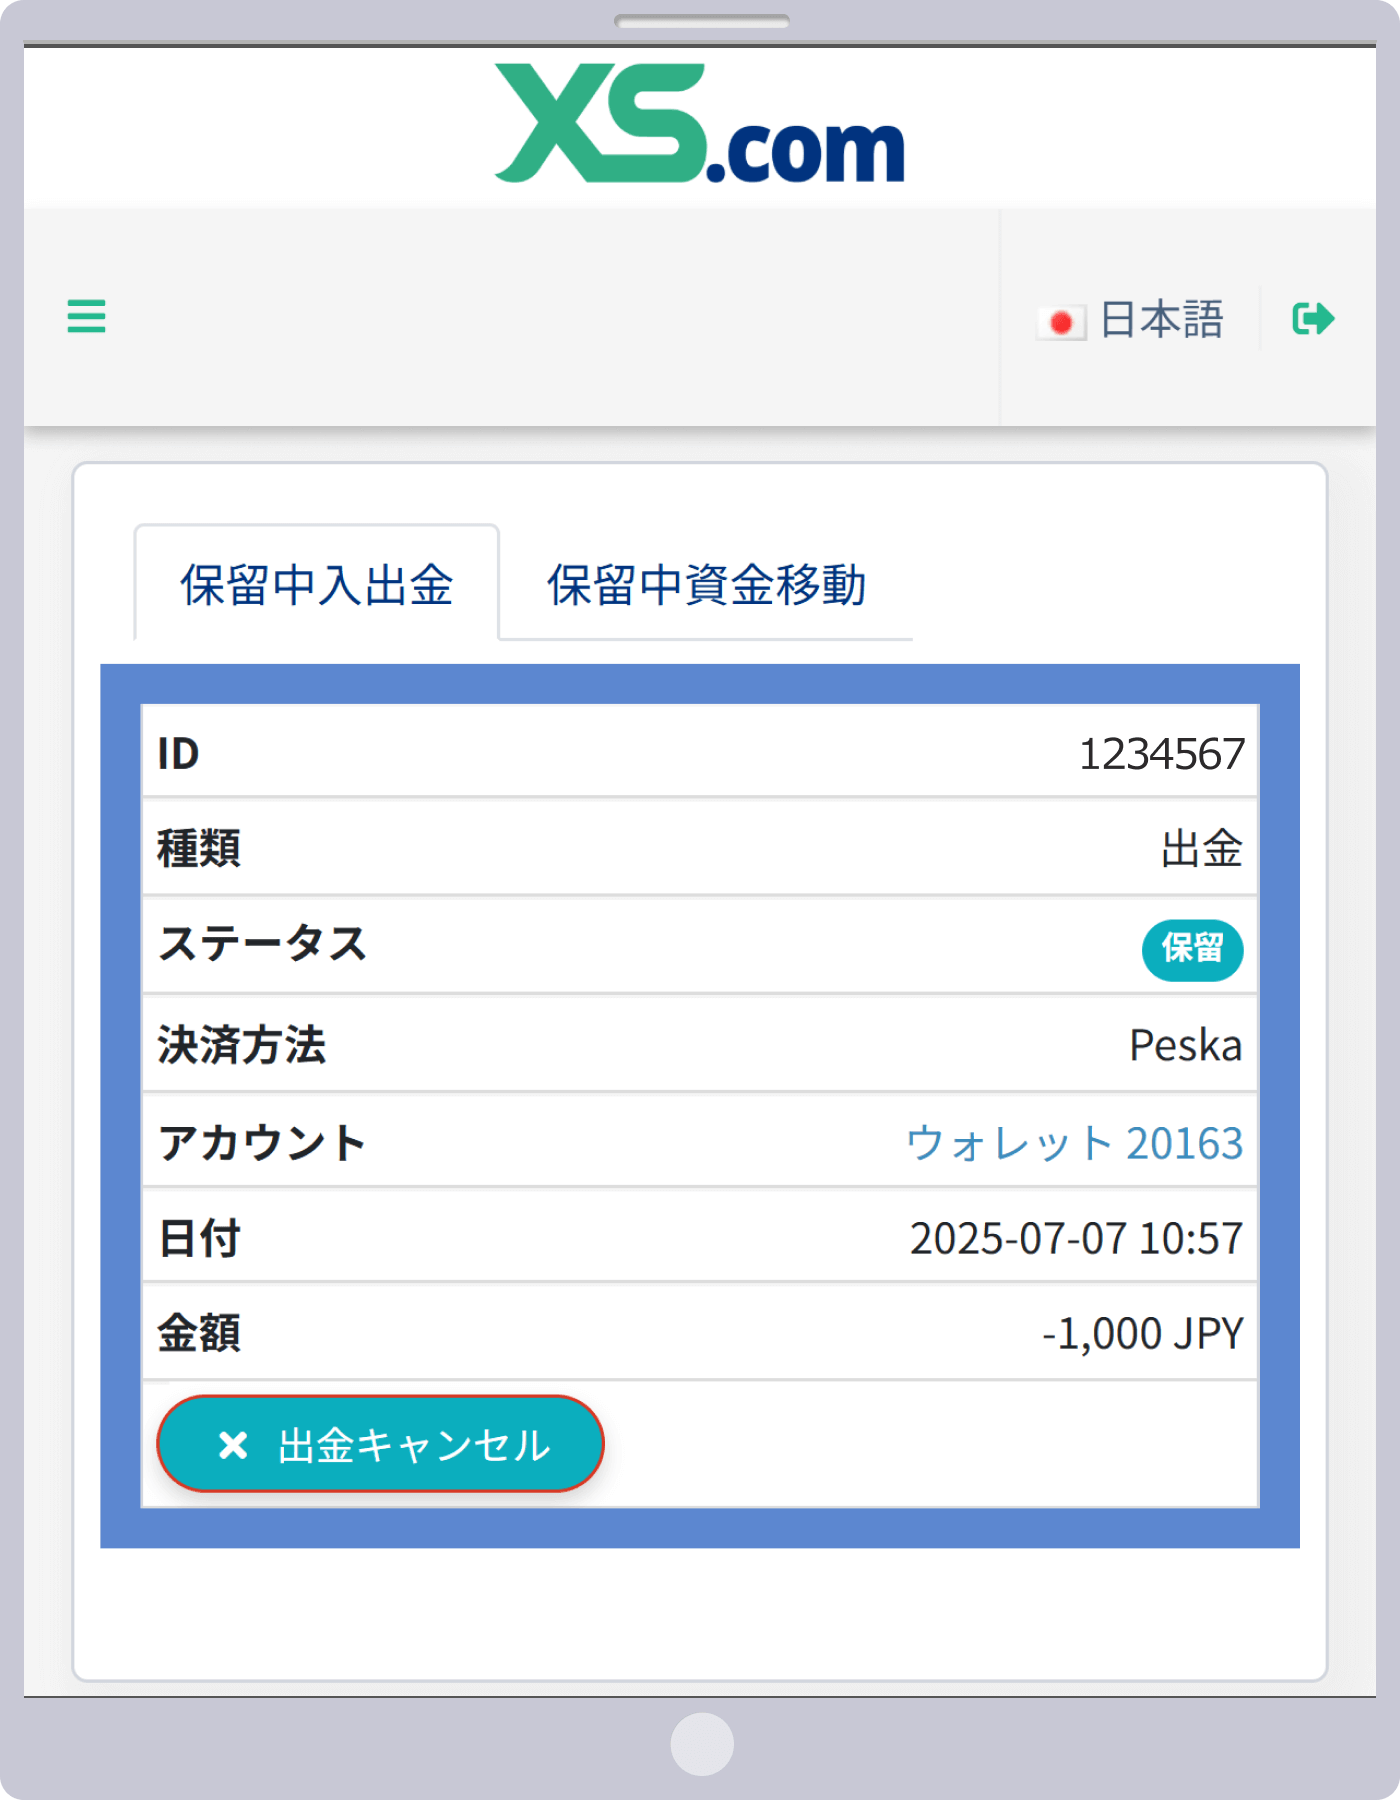The image size is (1400, 1800).
Task: Click the logout arrow icon
Action: point(1313,319)
